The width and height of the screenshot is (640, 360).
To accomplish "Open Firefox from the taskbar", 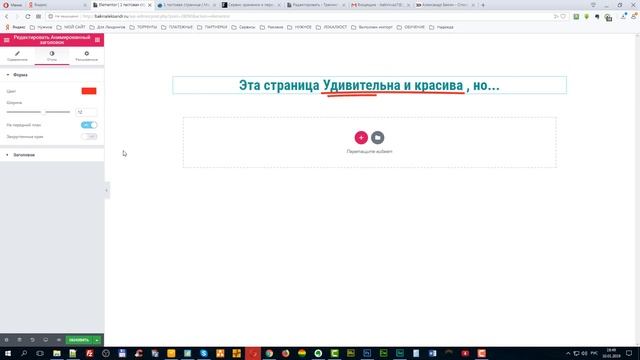I will coord(285,353).
